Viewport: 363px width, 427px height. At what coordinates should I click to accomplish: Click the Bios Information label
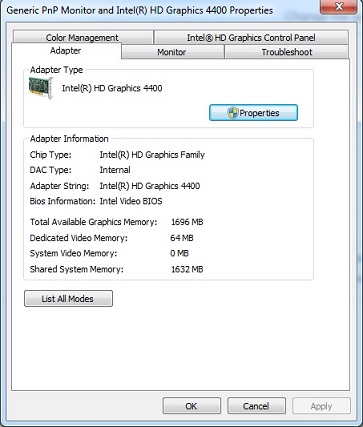(63, 201)
